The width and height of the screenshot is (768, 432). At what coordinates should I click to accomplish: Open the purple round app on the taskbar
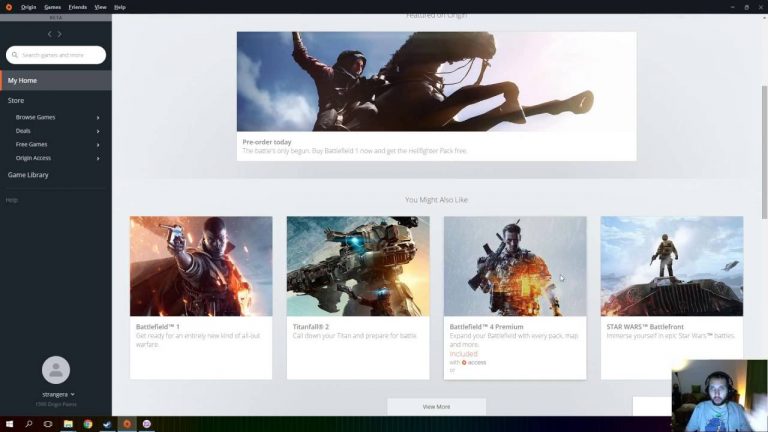tap(146, 424)
